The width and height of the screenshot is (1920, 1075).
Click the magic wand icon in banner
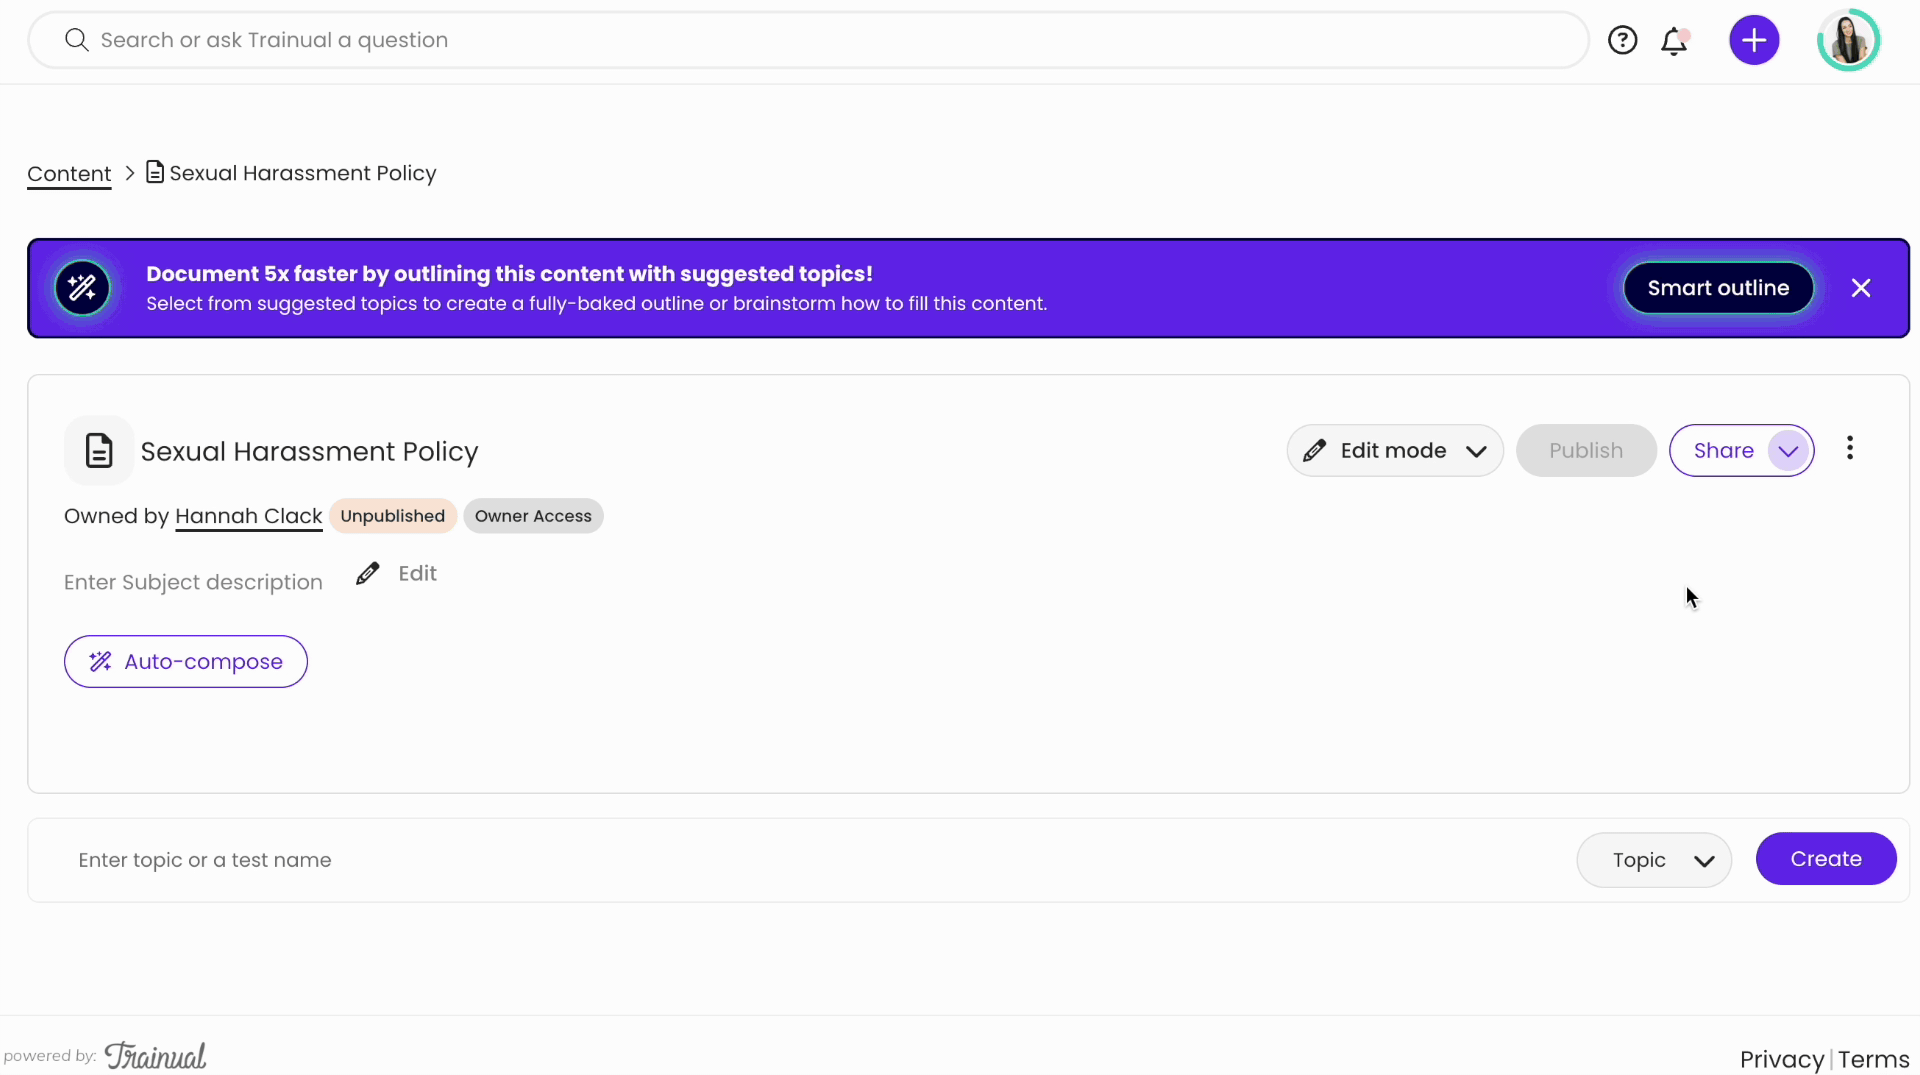[82, 288]
